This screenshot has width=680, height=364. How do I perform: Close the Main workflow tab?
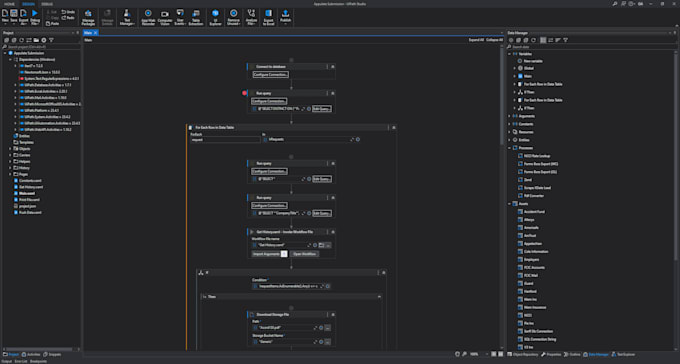tap(95, 33)
